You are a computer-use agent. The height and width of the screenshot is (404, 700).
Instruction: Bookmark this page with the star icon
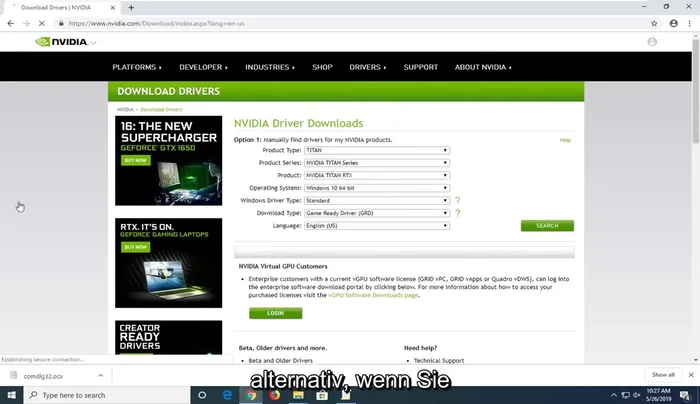point(667,22)
